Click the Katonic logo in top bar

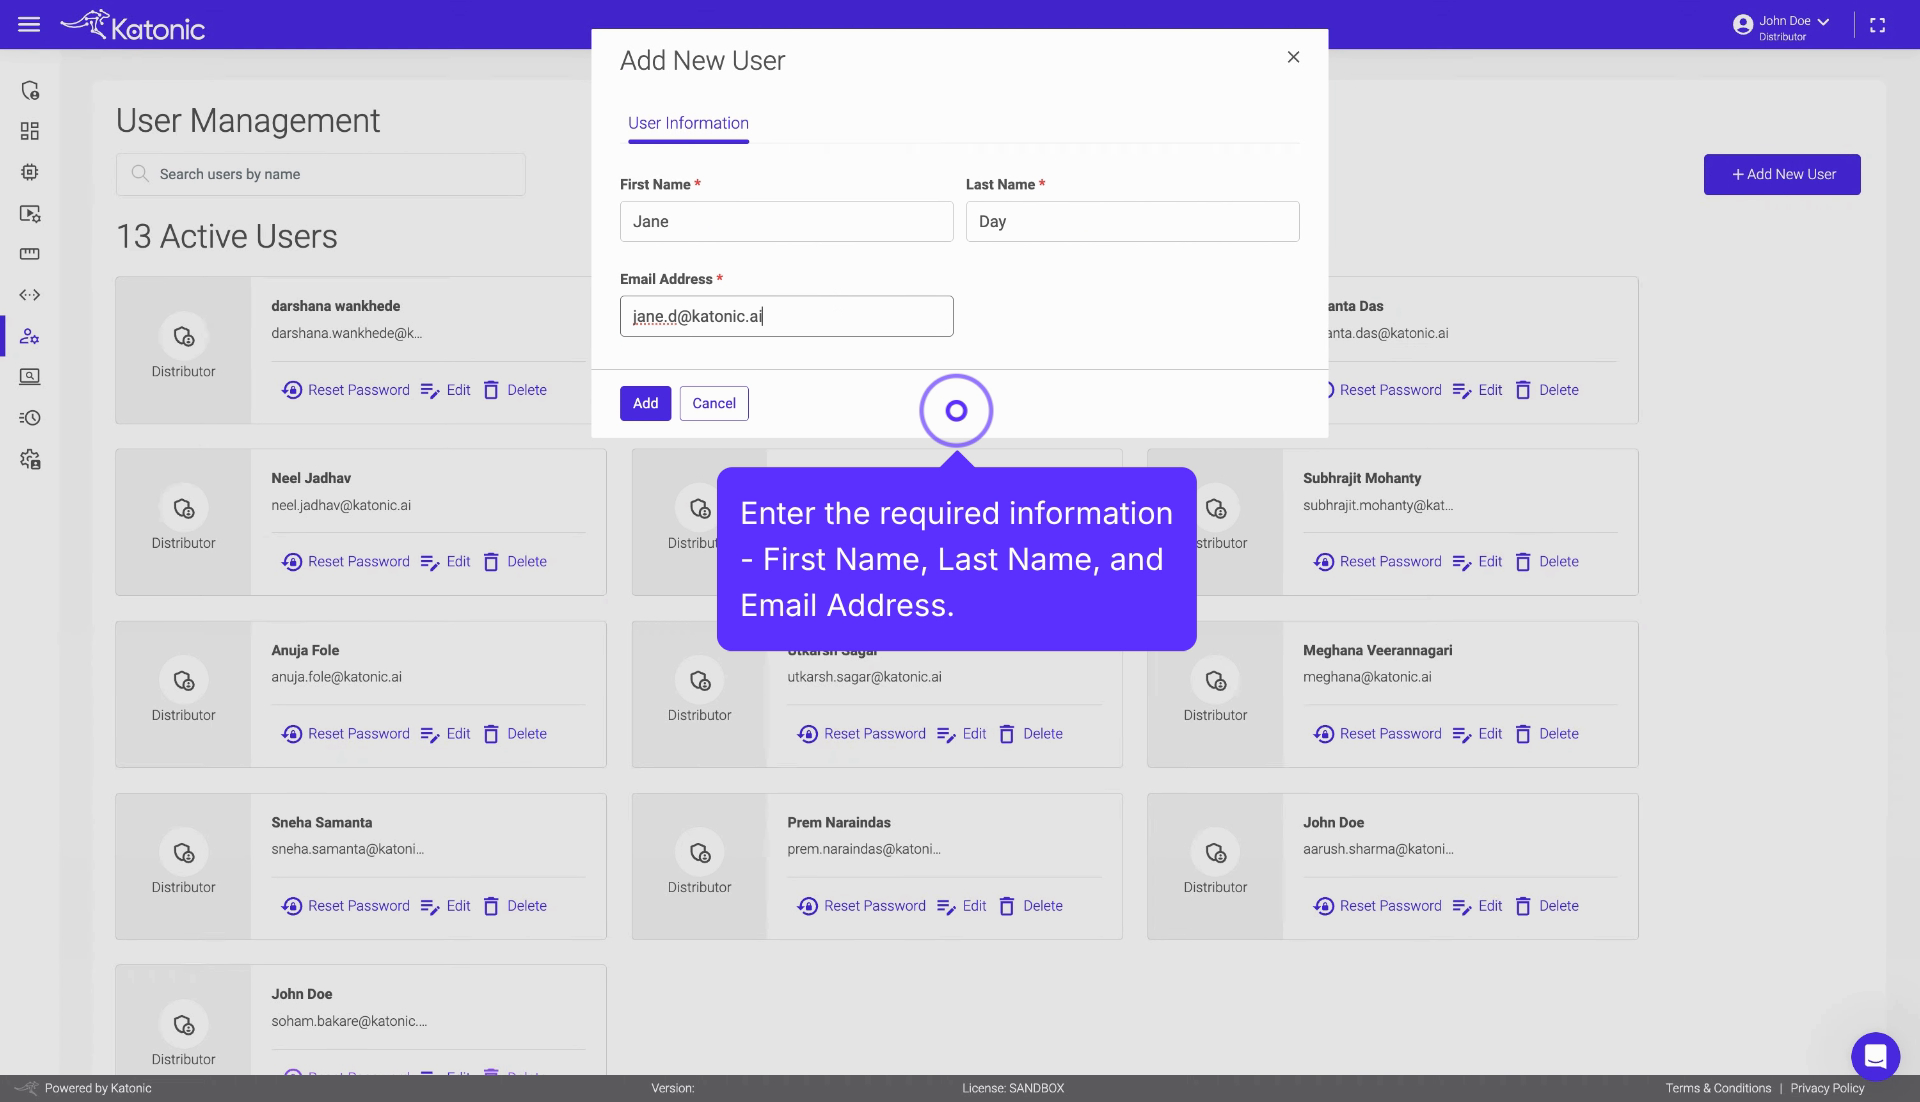click(131, 24)
